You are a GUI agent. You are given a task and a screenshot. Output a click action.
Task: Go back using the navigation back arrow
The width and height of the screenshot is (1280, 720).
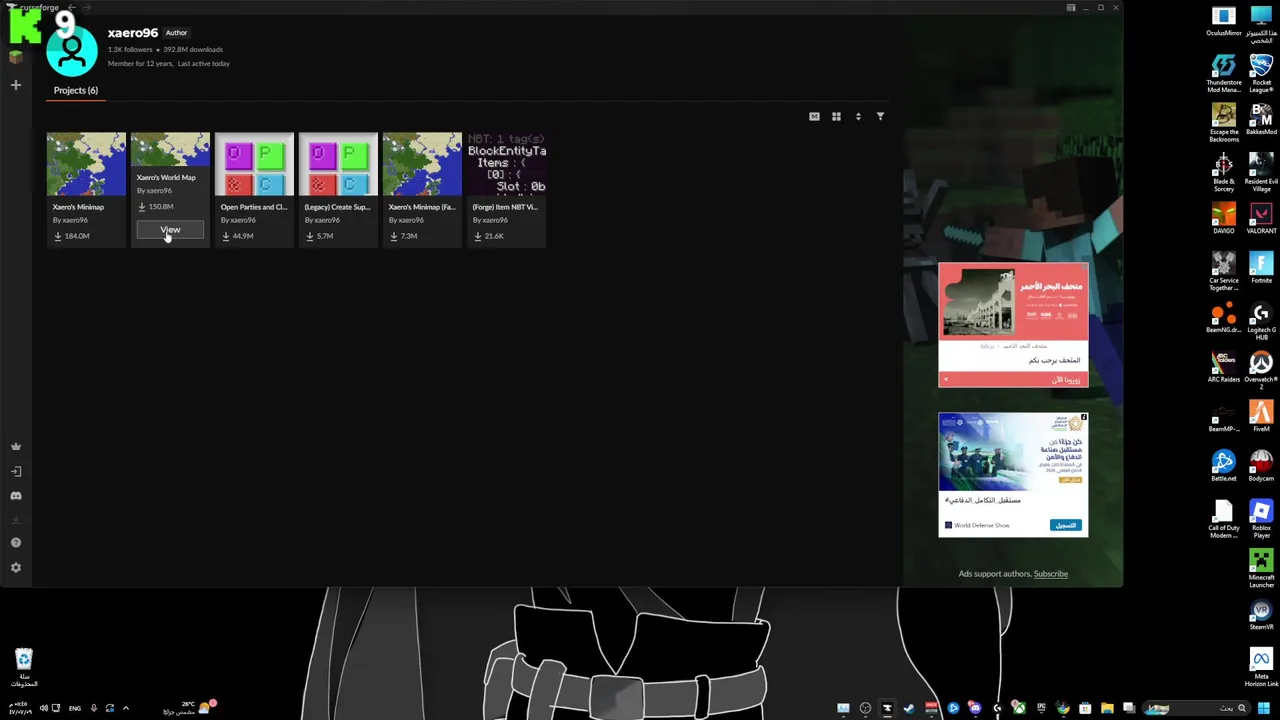pos(72,8)
